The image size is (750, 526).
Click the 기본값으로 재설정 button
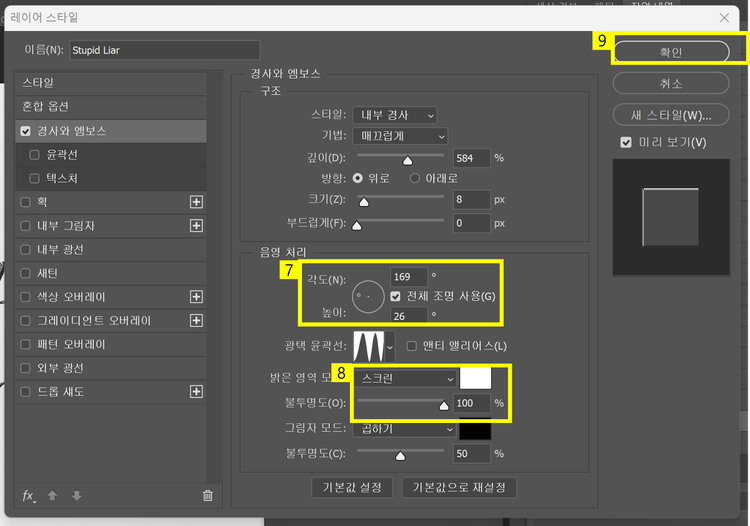(x=459, y=488)
